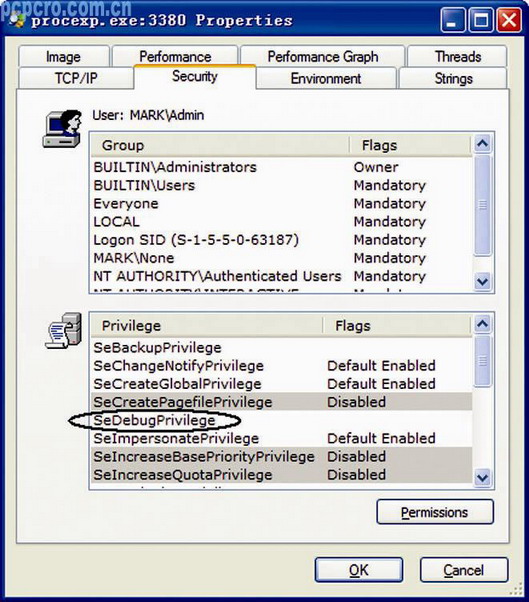This screenshot has width=529, height=602.
Task: Dismiss the dialog with Cancel
Action: point(464,570)
